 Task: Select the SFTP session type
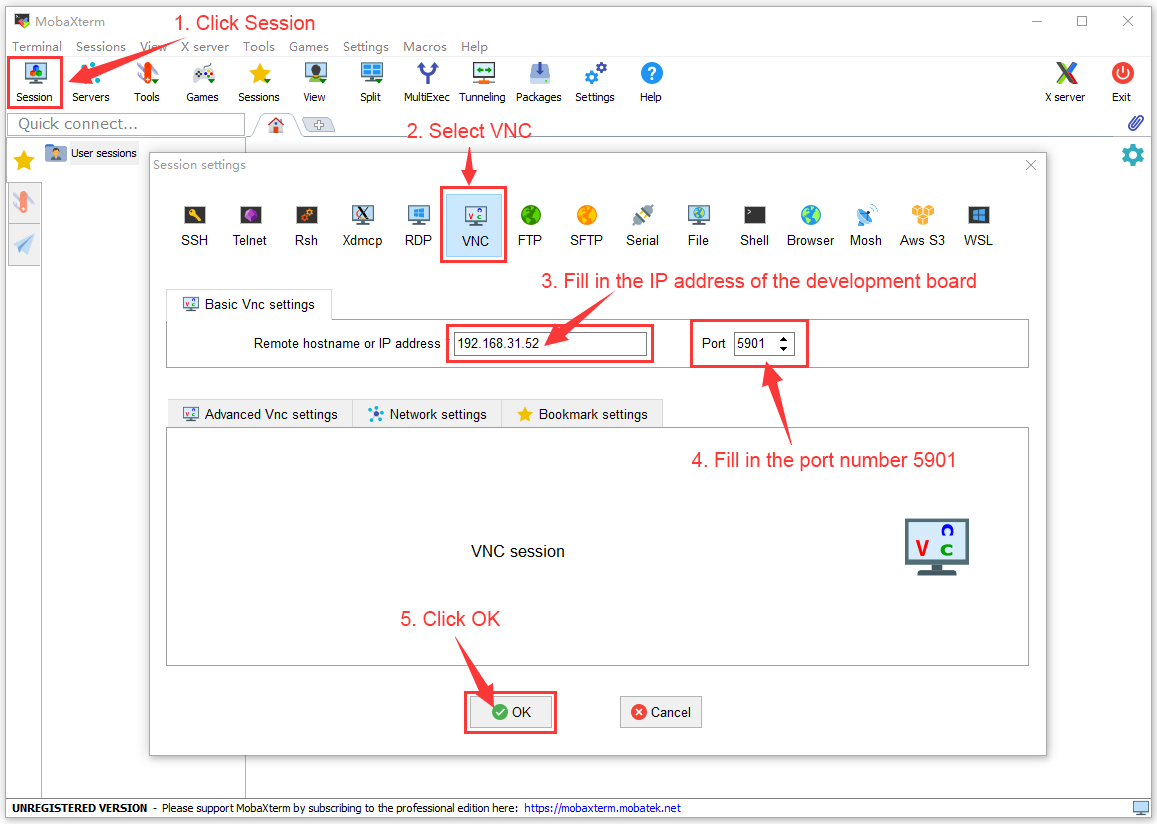point(587,226)
